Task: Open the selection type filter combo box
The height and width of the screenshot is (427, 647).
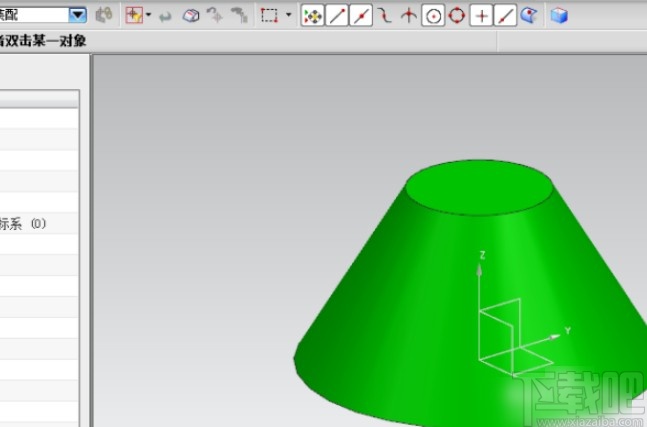Action: 77,15
